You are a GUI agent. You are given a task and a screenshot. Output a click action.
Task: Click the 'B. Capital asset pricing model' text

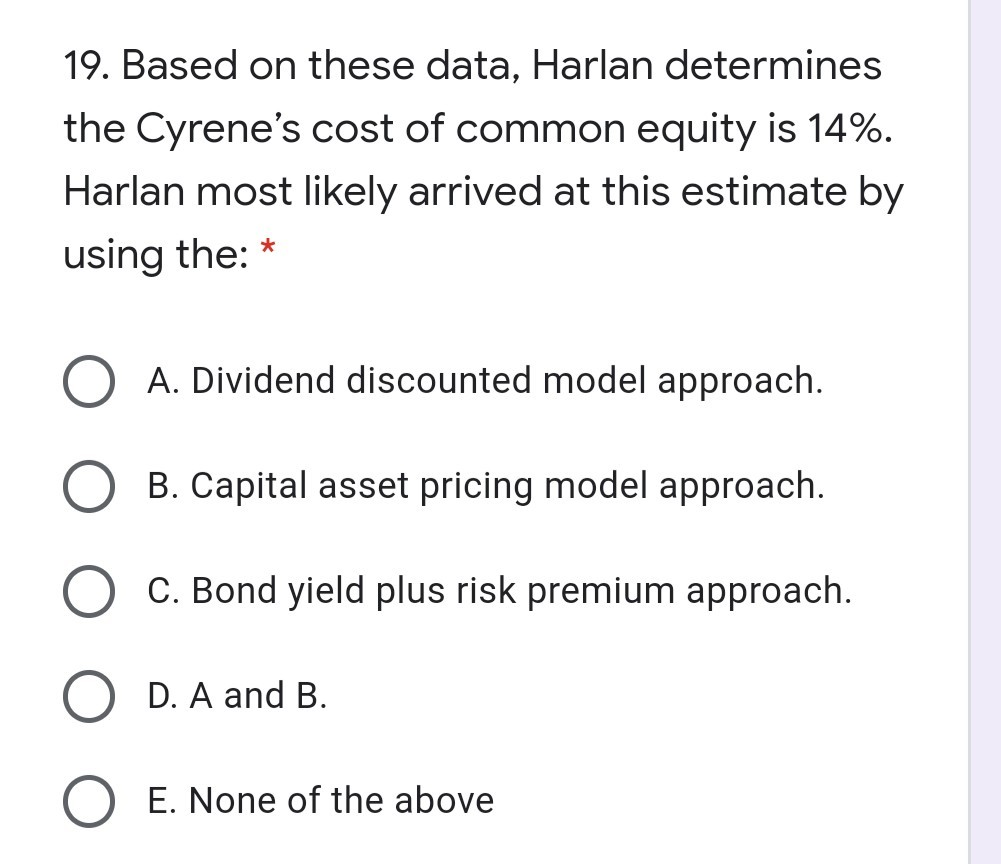[485, 486]
